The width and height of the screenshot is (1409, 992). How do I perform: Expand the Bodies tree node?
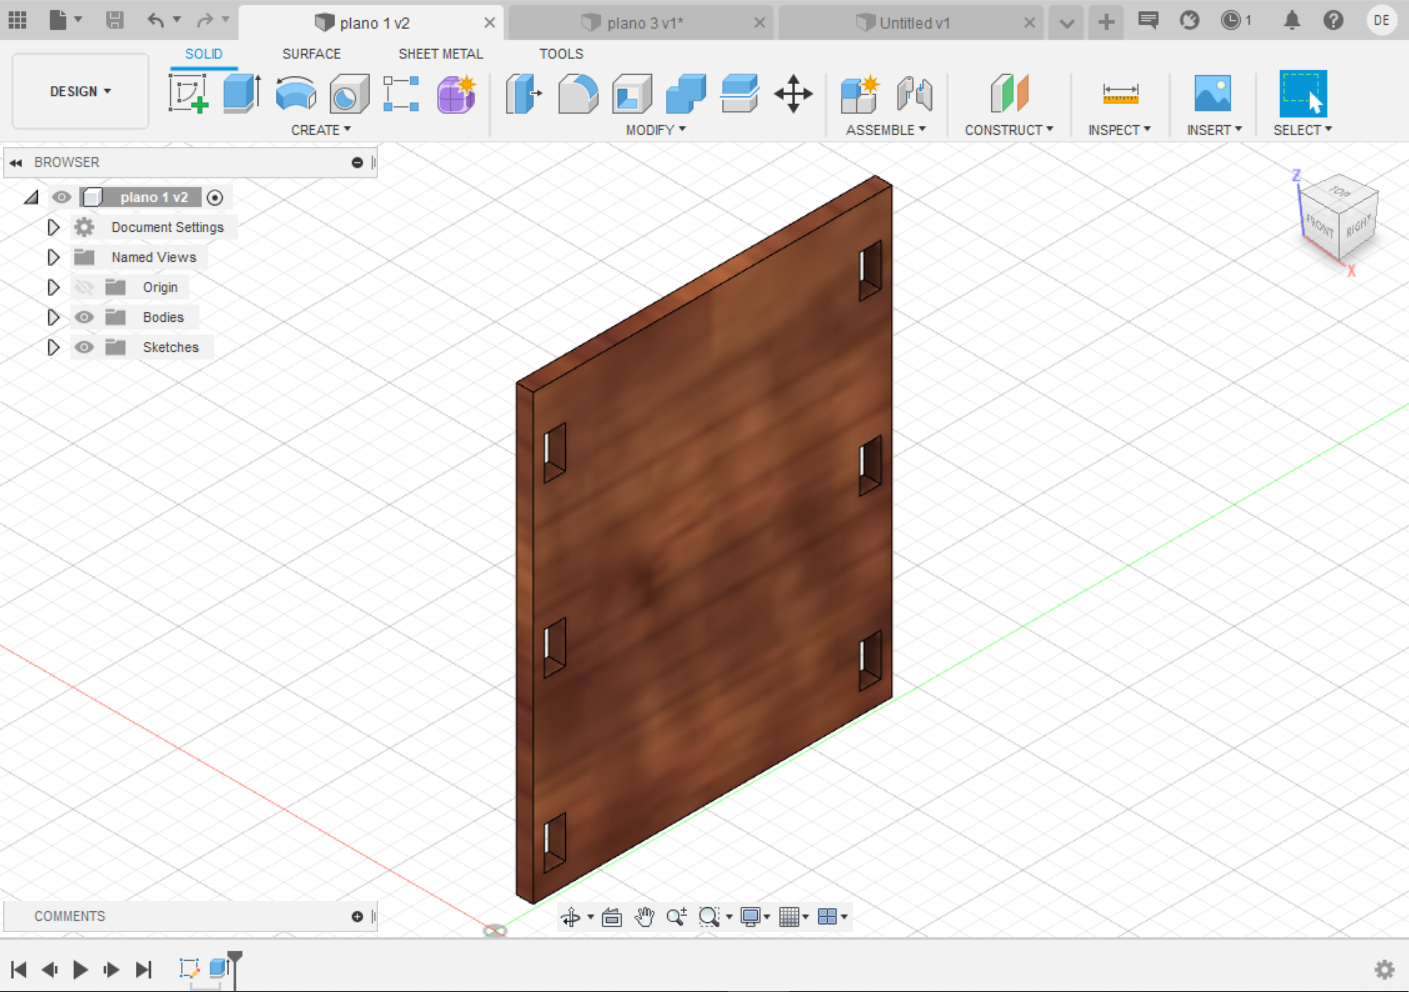(53, 317)
